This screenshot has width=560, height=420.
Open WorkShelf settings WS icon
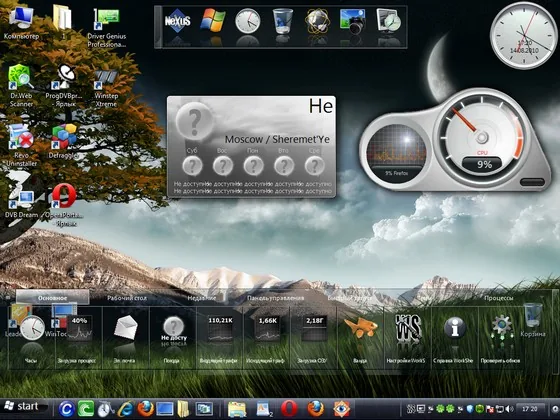pos(408,328)
